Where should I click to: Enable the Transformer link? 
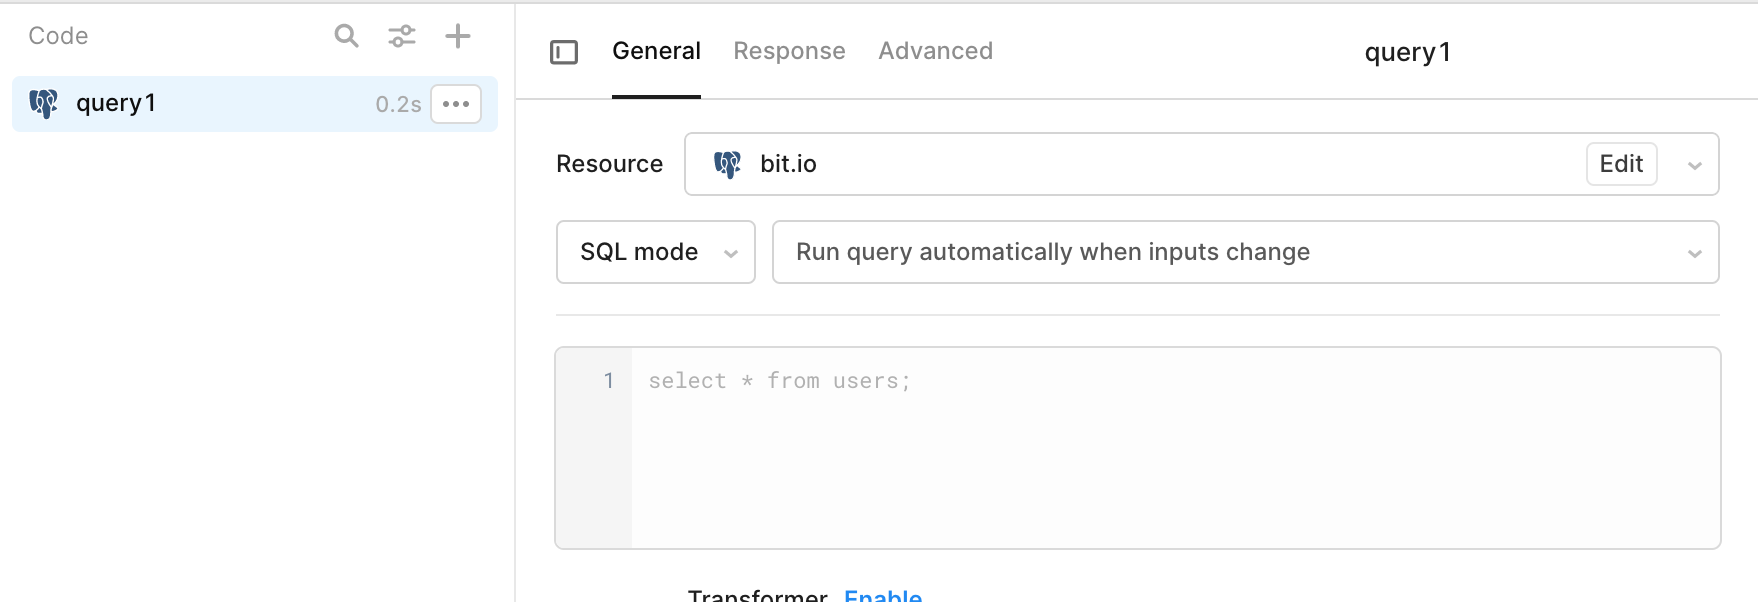(x=882, y=594)
